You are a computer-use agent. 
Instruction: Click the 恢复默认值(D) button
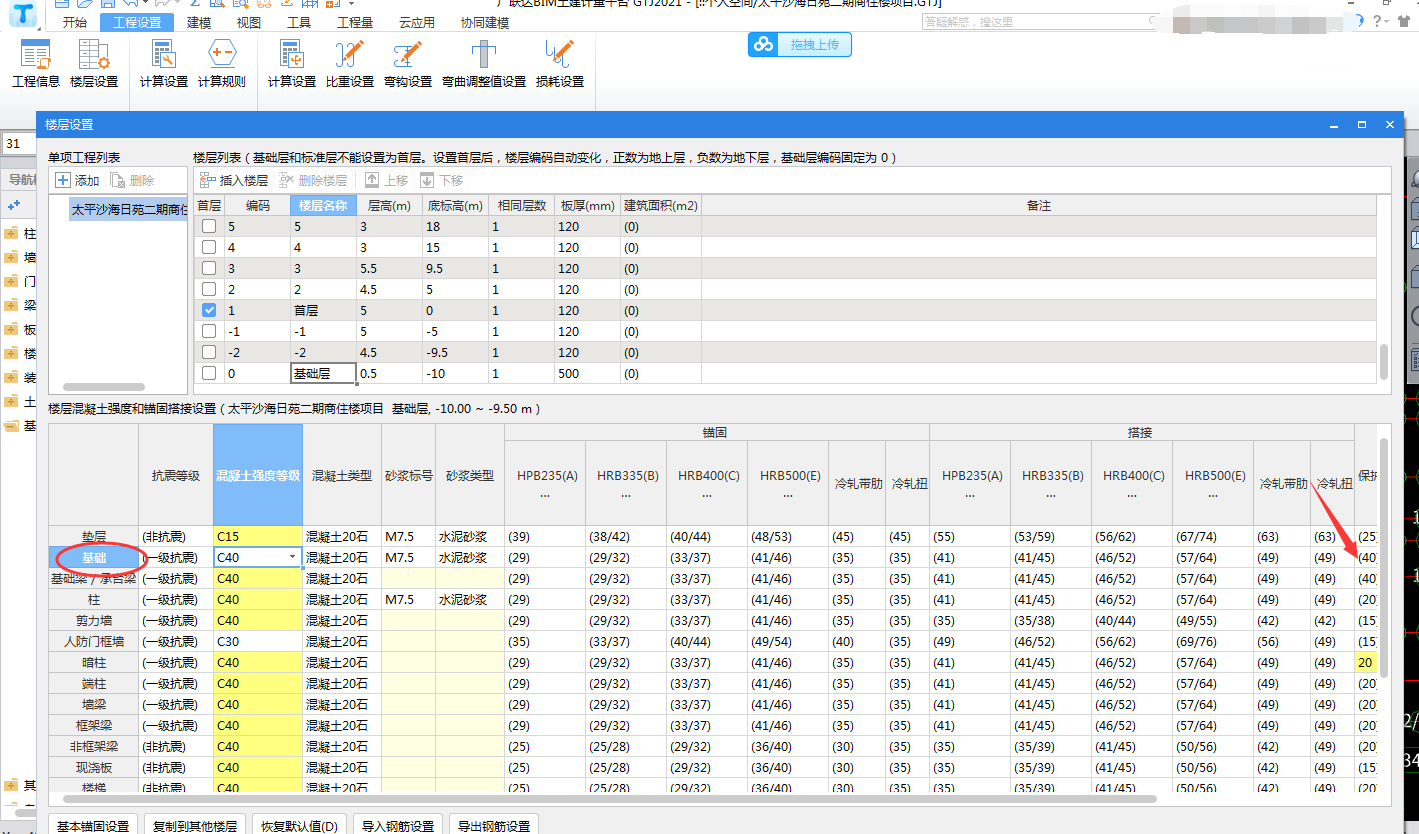tap(299, 825)
